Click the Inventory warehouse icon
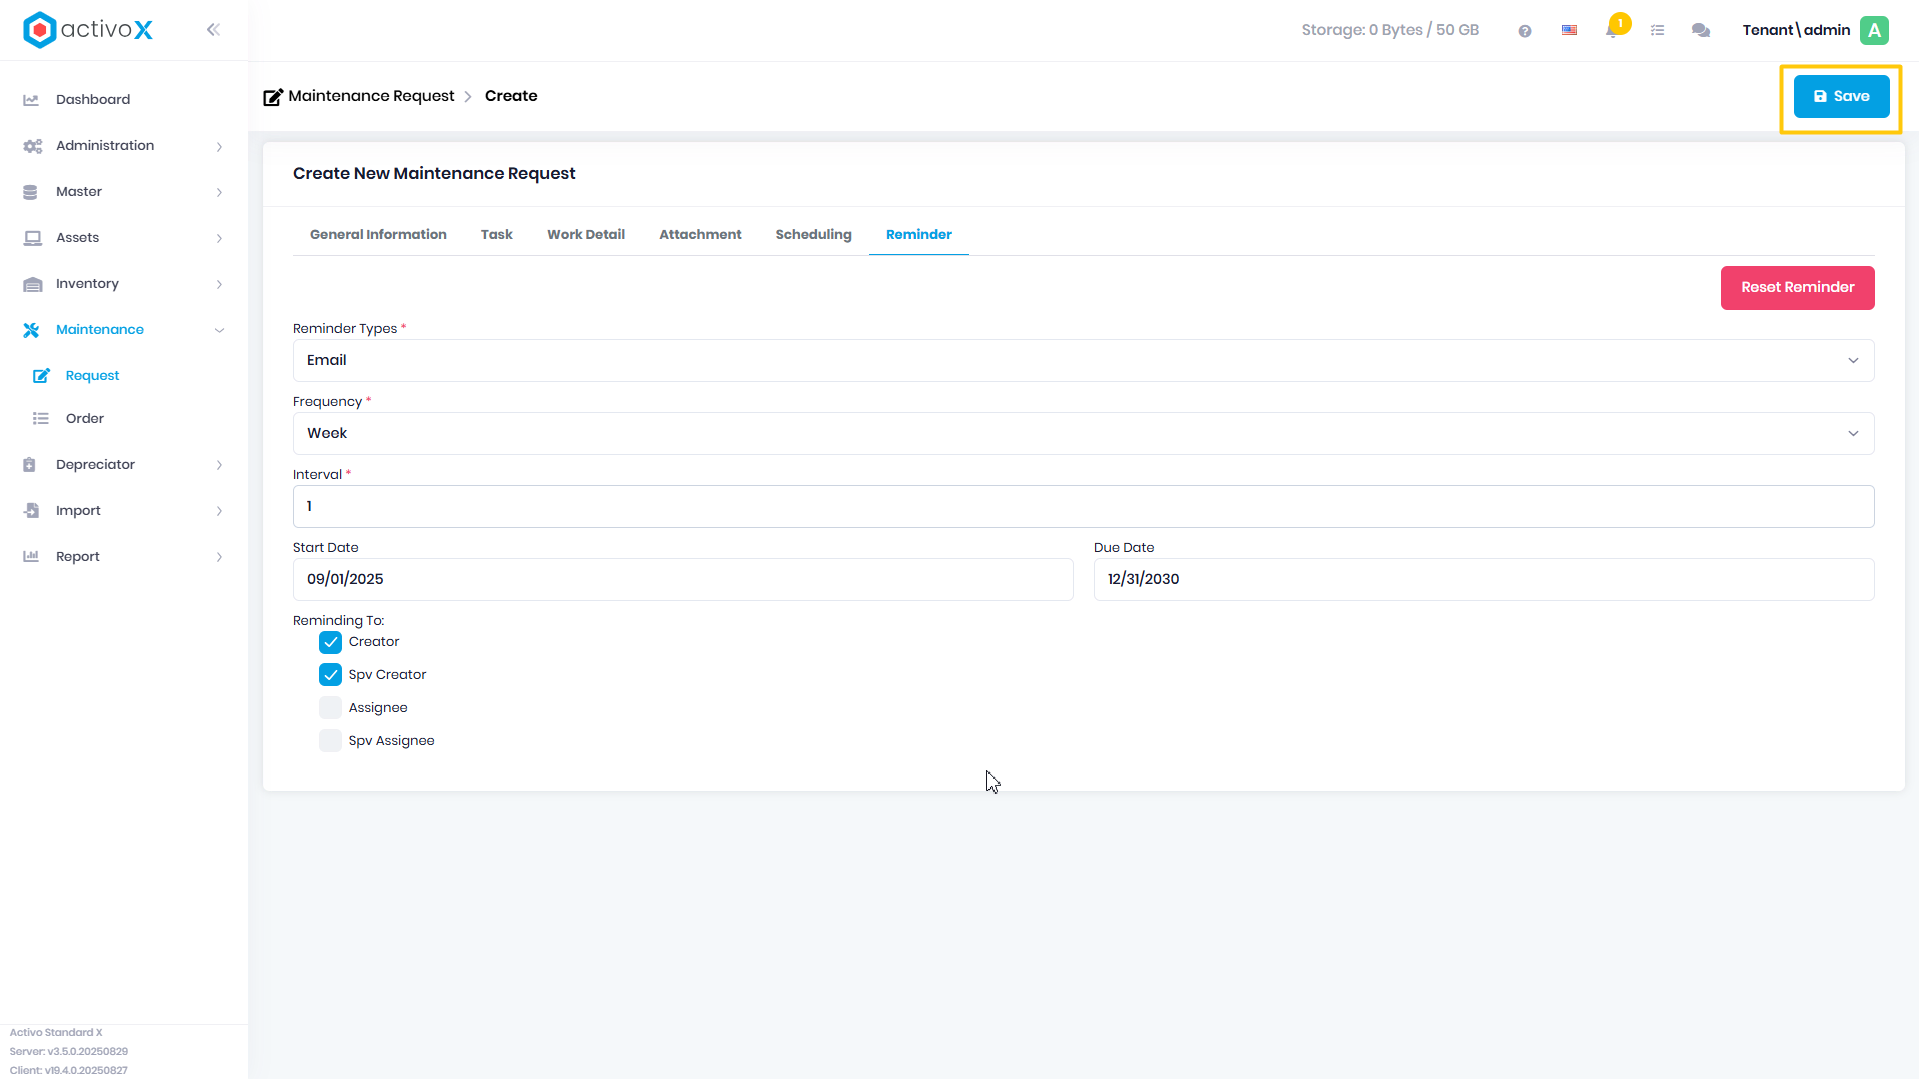The height and width of the screenshot is (1079, 1919). click(x=32, y=284)
